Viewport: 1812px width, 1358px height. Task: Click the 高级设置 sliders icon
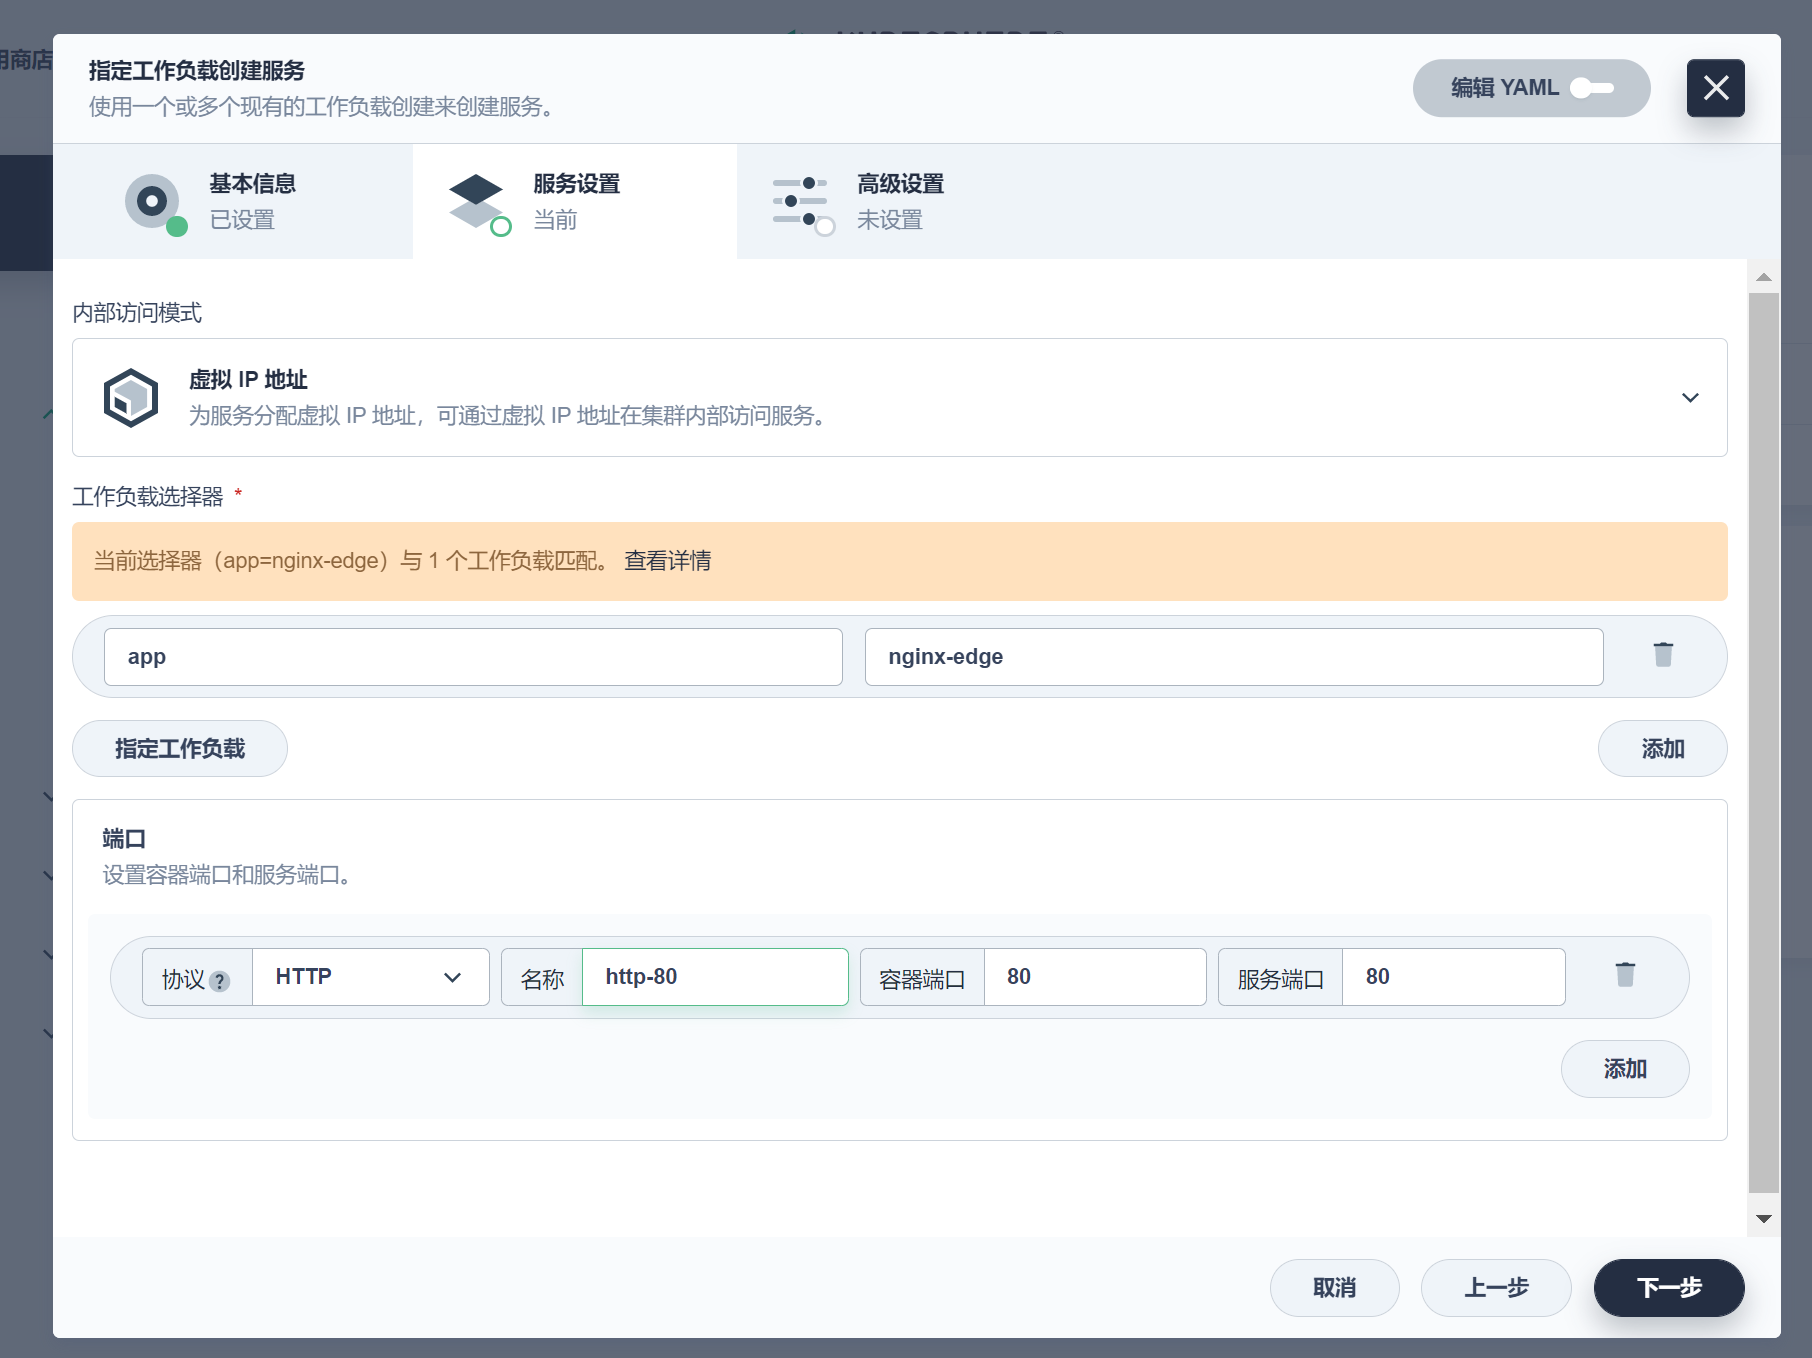pos(802,203)
